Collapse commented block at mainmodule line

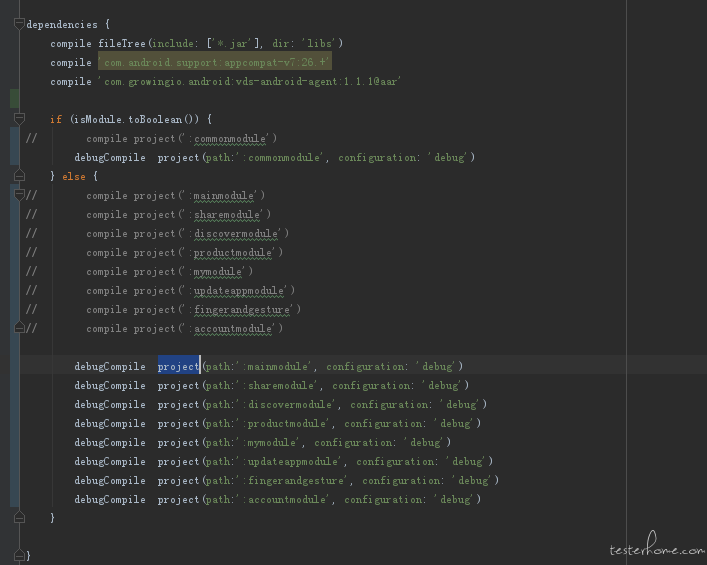19,195
